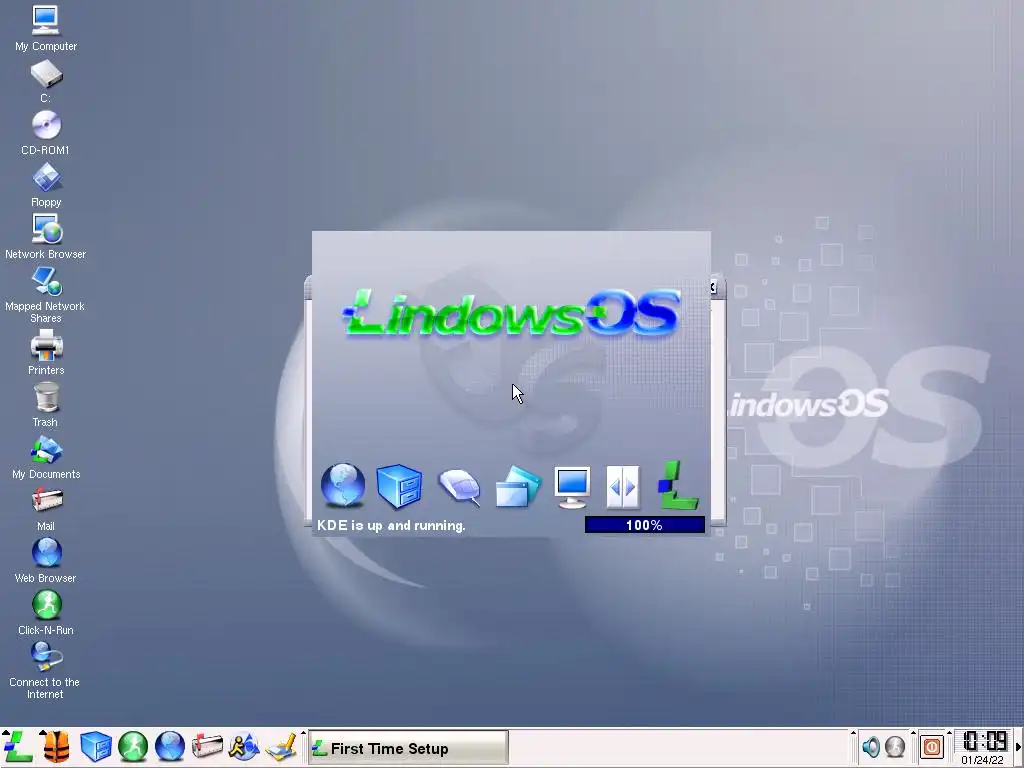Image resolution: width=1024 pixels, height=768 pixels.
Task: Click the date 01/24/22 below the clock
Action: tap(982, 760)
